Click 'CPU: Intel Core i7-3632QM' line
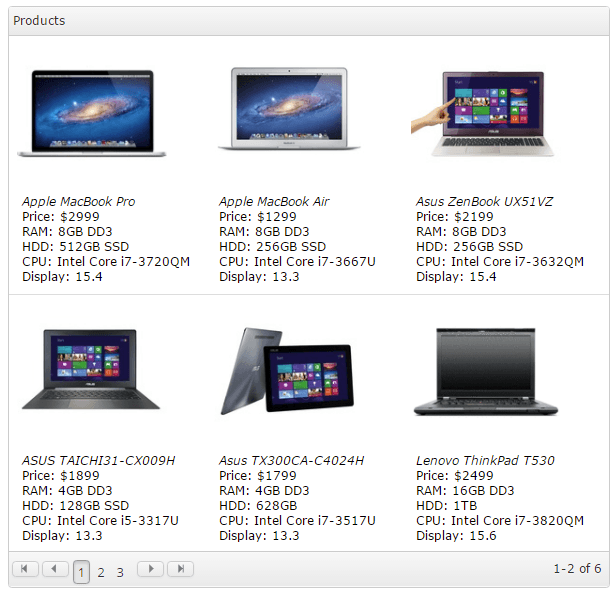The height and width of the screenshot is (596, 616). 500,261
